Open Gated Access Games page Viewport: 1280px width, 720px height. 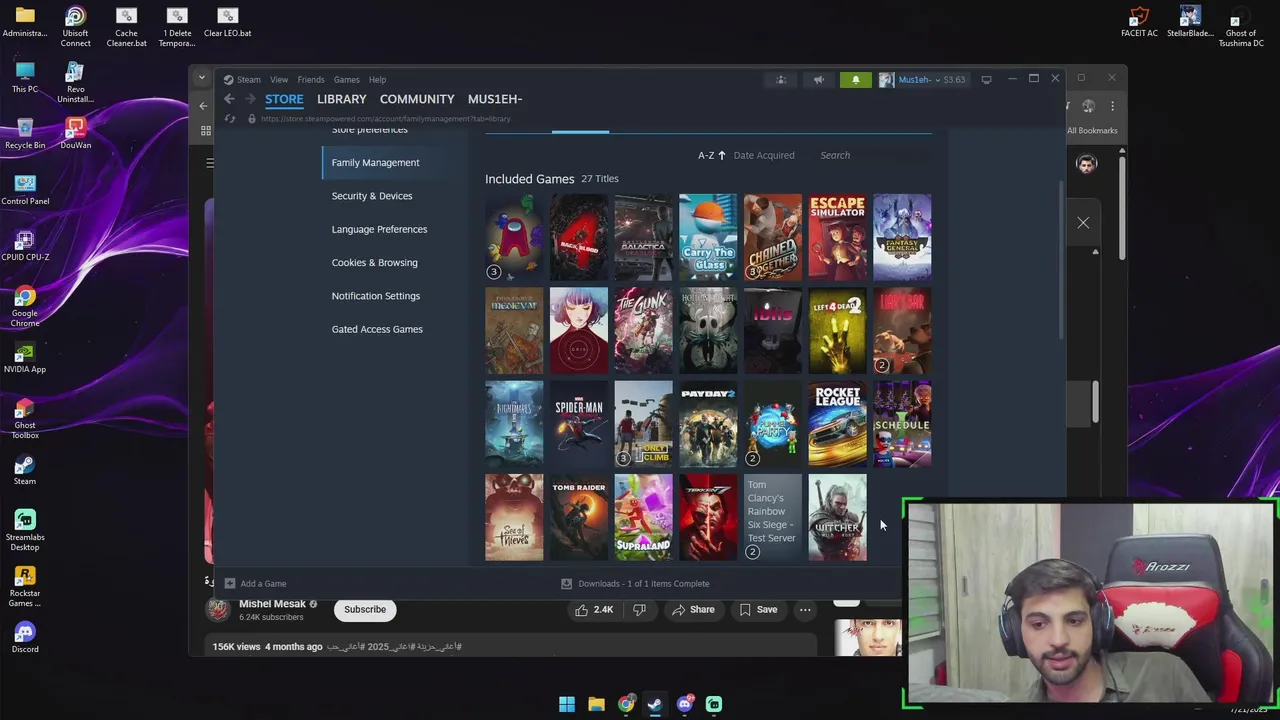tap(377, 329)
